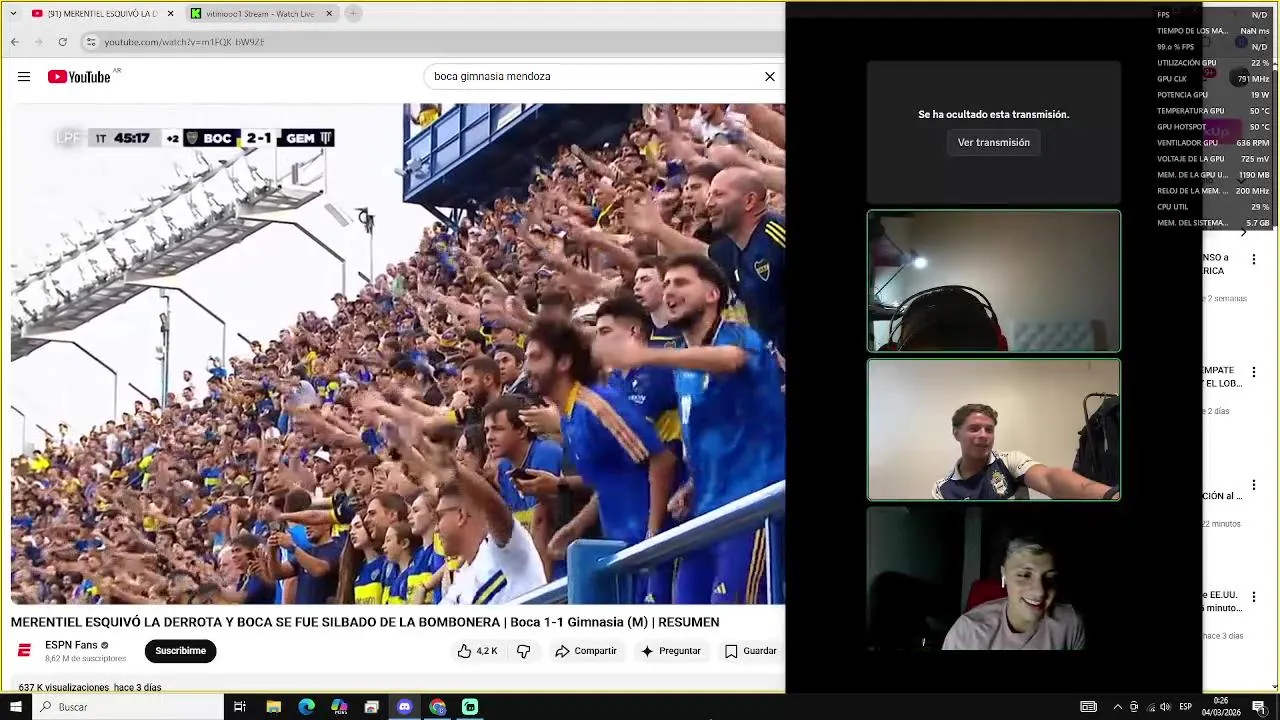Open Discord from the taskbar
Screen dimensions: 1280x720
pos(404,707)
